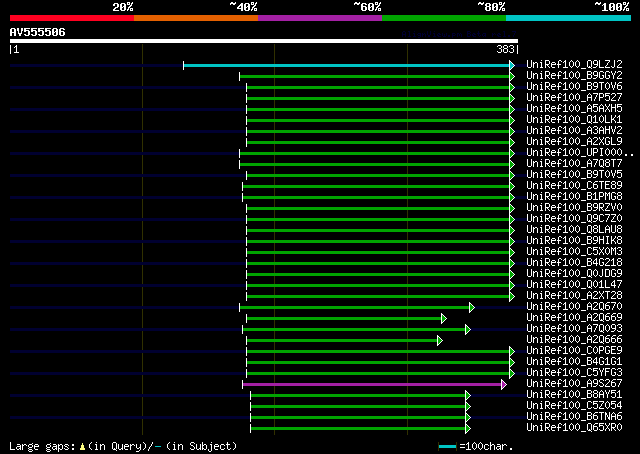Open the UniRef100_A5AXH5 hit label

coord(574,109)
